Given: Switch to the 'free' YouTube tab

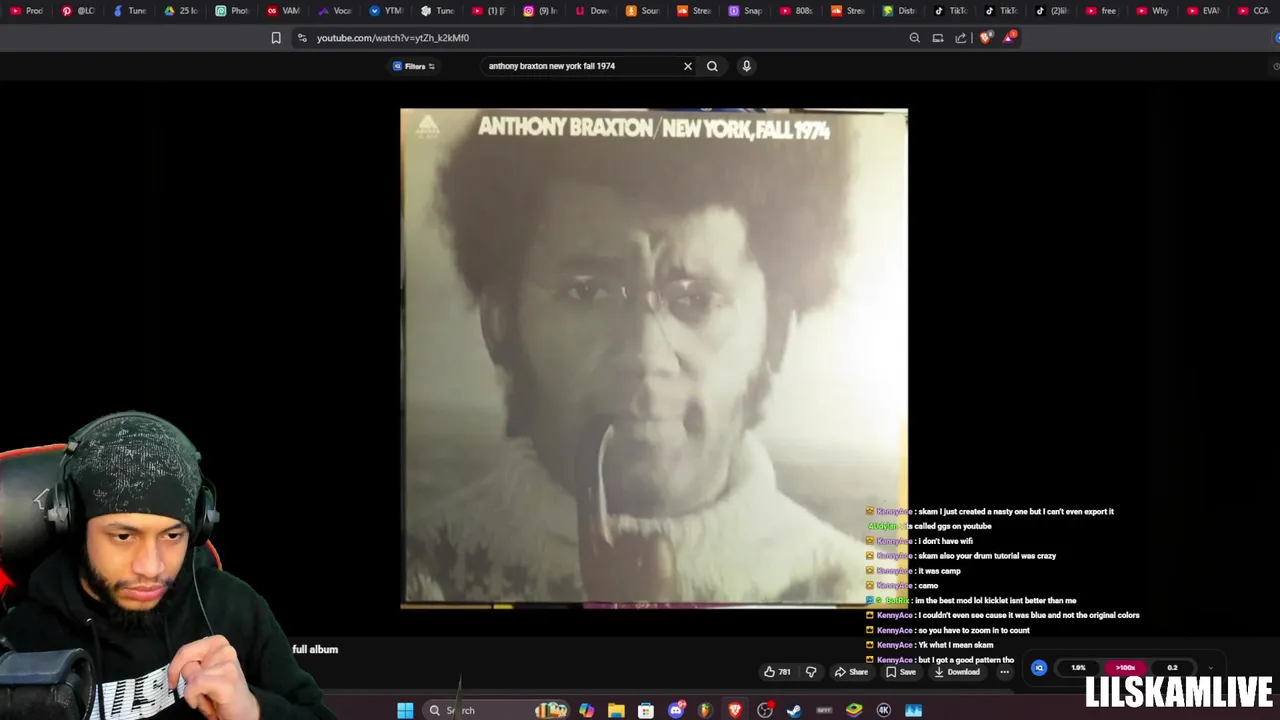Looking at the screenshot, I should point(1101,11).
